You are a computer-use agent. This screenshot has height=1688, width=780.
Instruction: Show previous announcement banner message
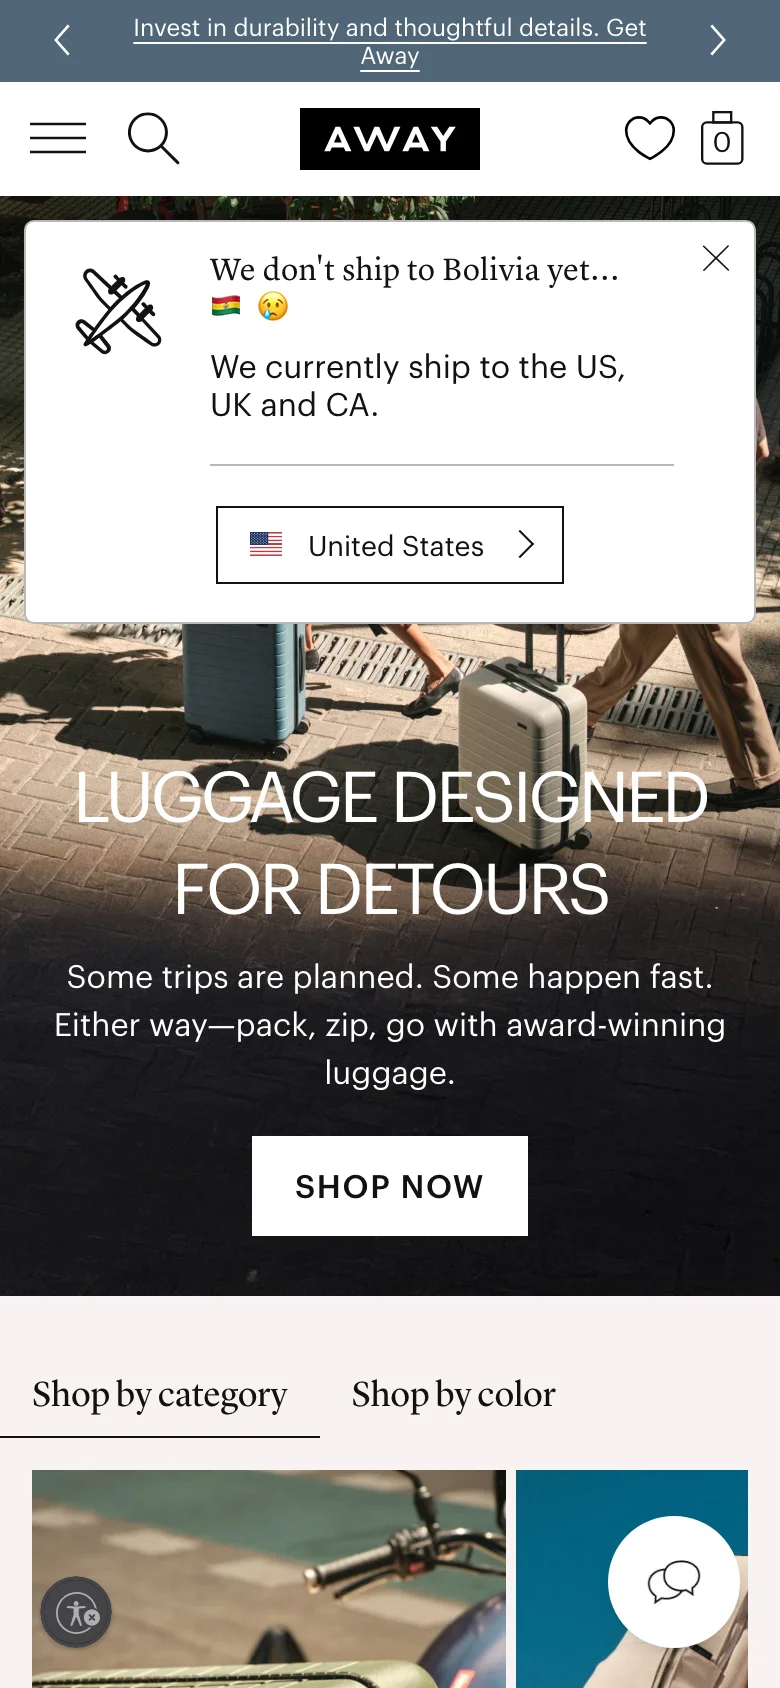(62, 40)
